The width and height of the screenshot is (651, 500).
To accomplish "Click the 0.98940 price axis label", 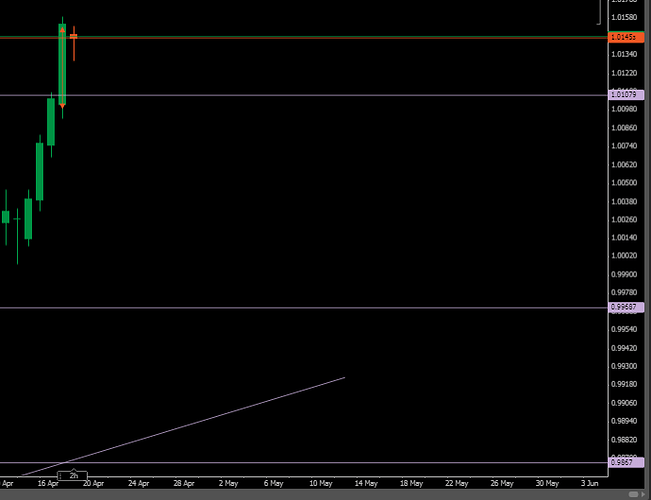I will (x=624, y=421).
